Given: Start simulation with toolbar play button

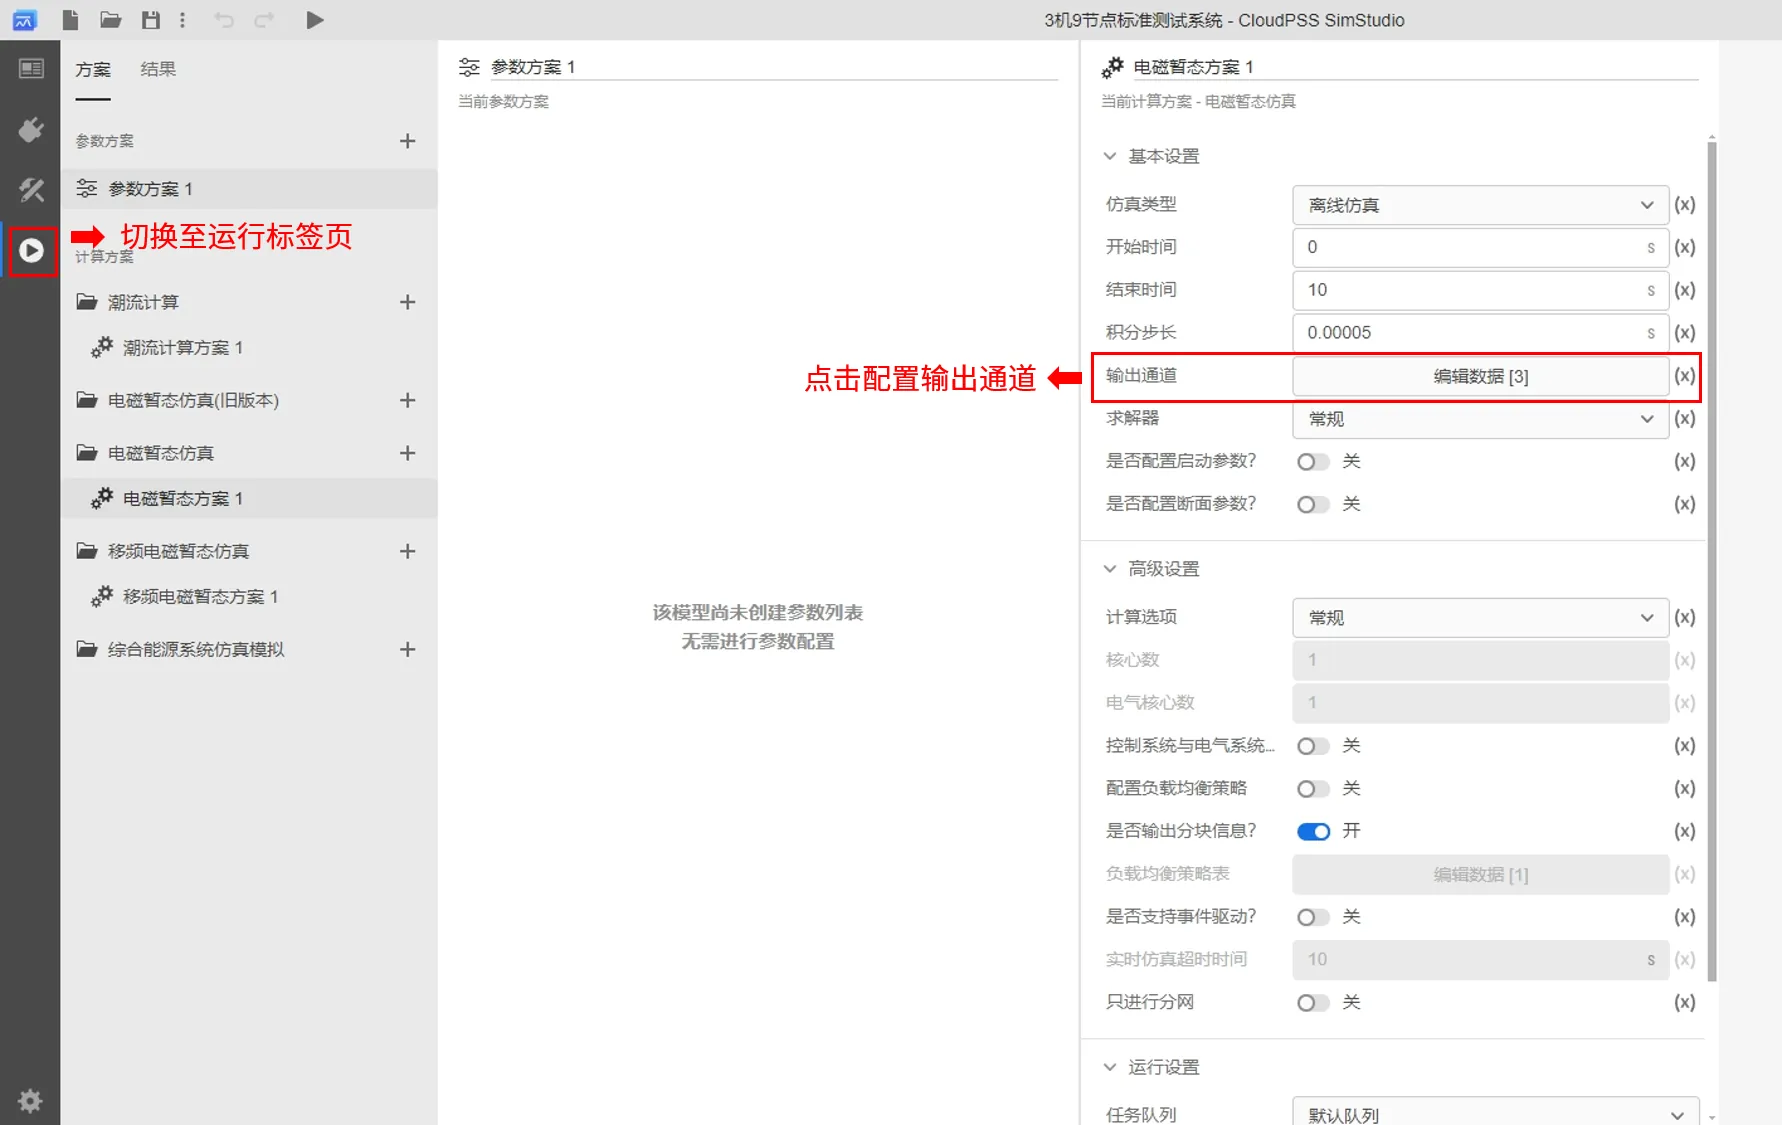Looking at the screenshot, I should click(x=314, y=20).
